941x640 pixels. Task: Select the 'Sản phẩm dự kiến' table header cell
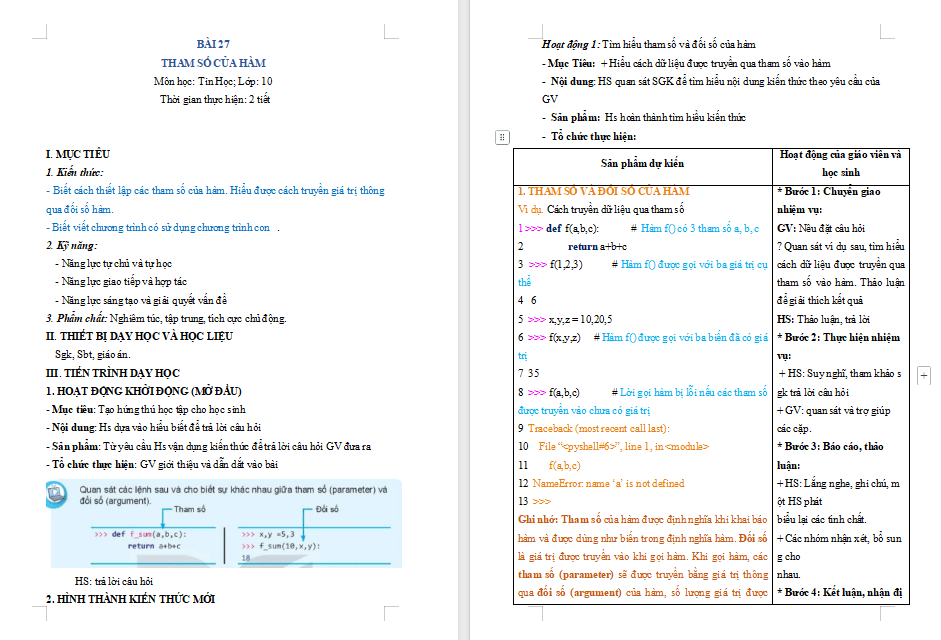coord(642,162)
